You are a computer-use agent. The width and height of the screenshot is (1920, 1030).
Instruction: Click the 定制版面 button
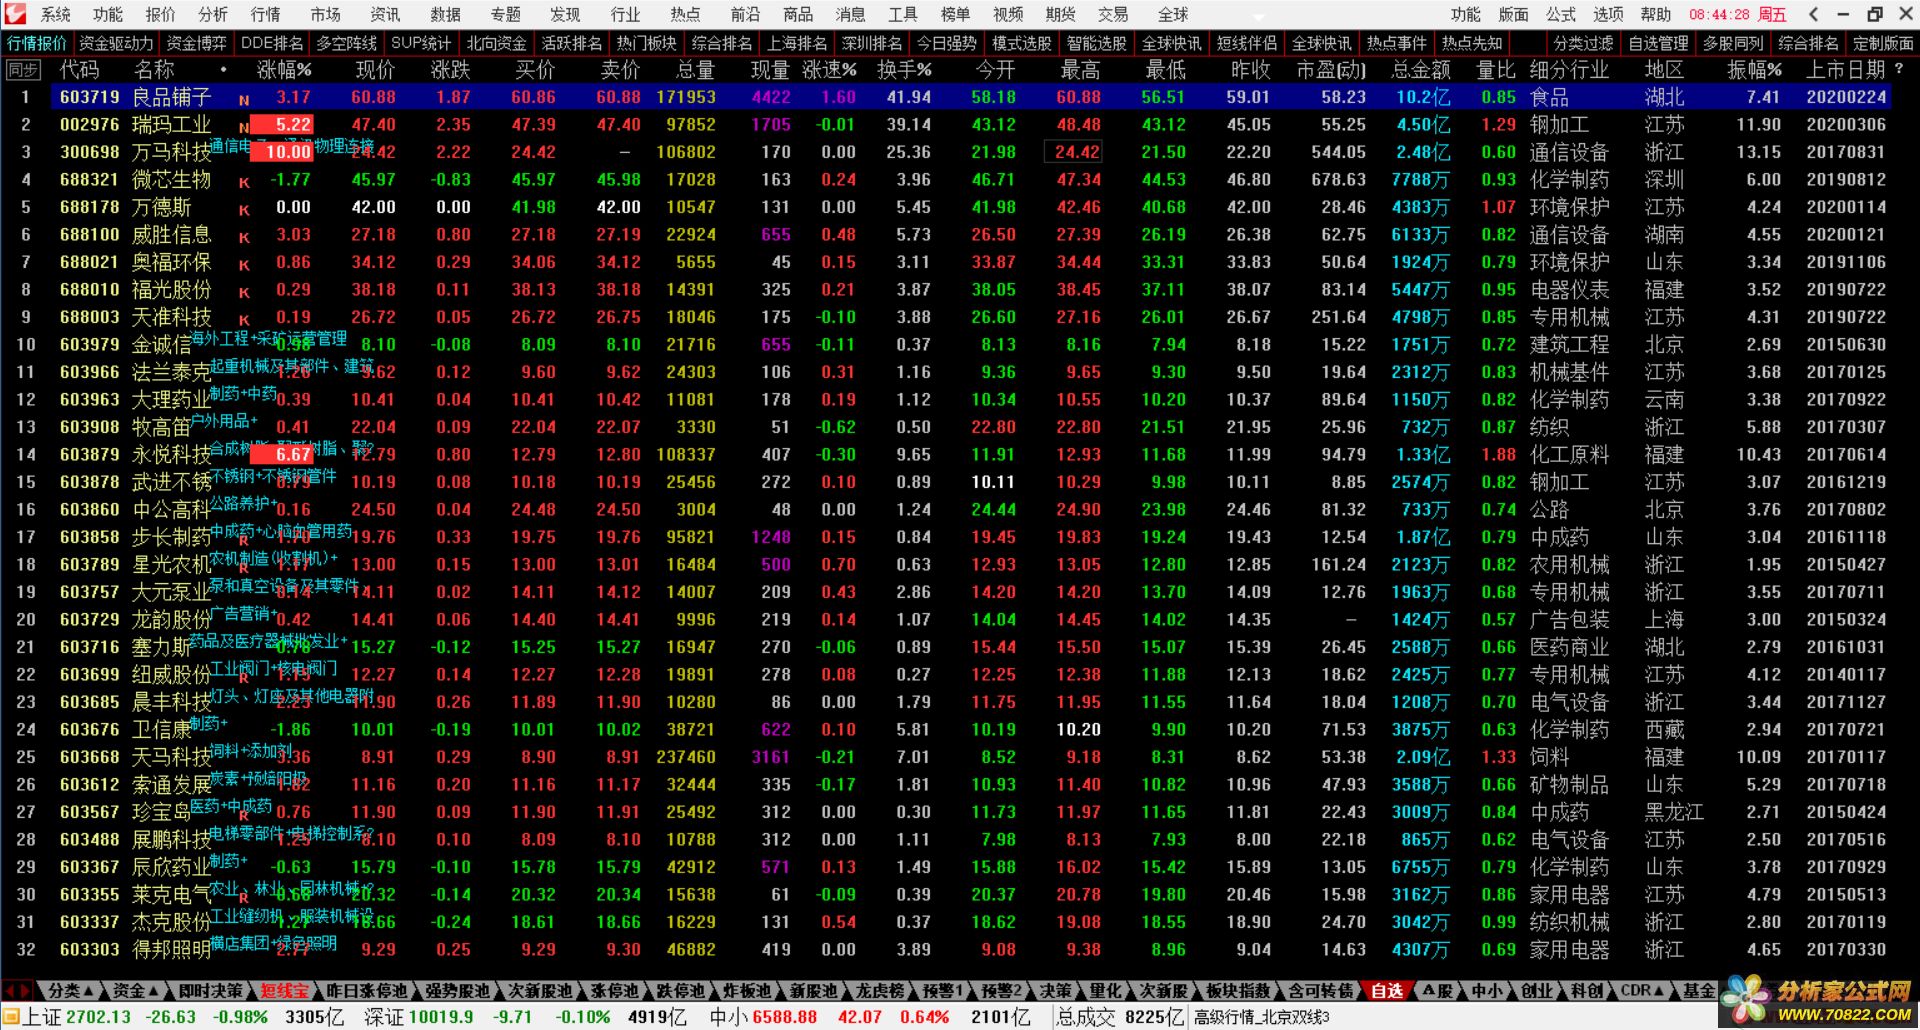click(1883, 43)
